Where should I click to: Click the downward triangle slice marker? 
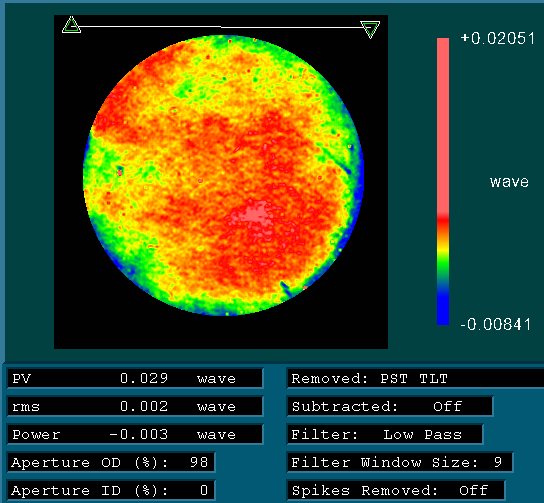pos(370,29)
